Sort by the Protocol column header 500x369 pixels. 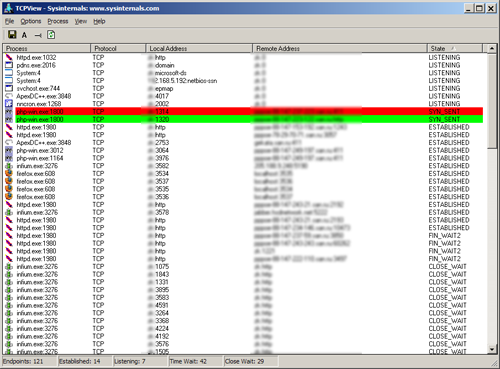click(118, 48)
